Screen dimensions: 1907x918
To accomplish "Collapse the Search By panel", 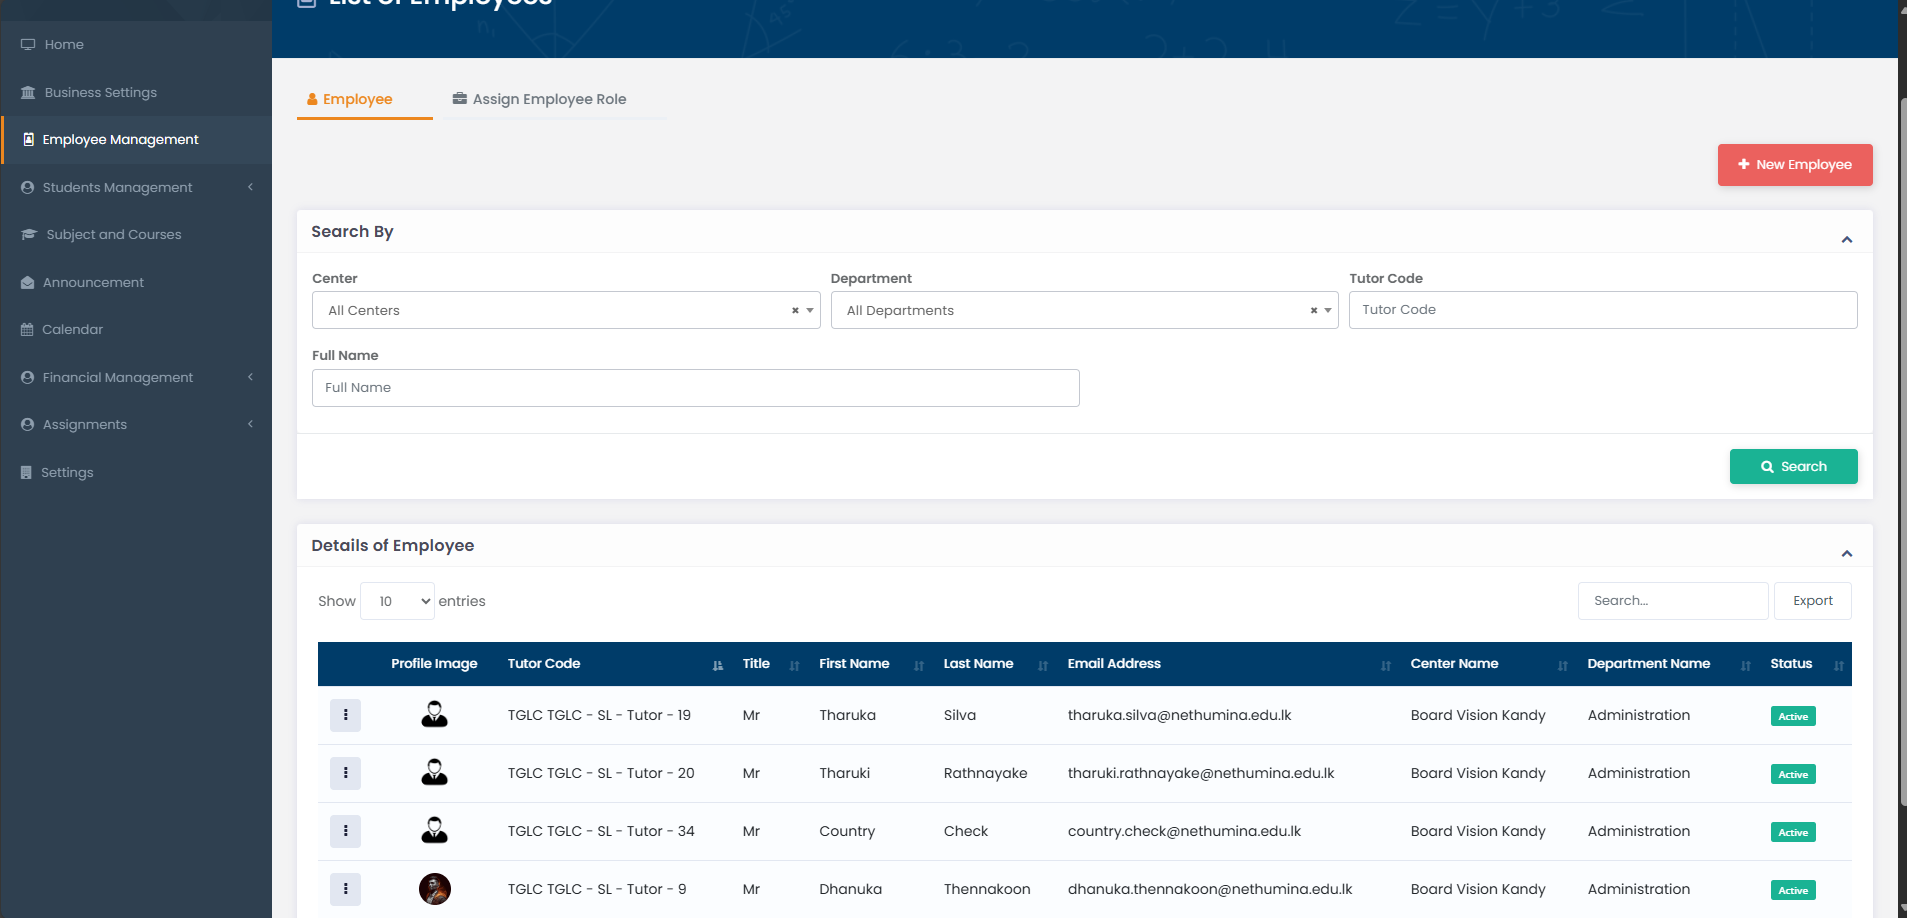I will coord(1846,239).
